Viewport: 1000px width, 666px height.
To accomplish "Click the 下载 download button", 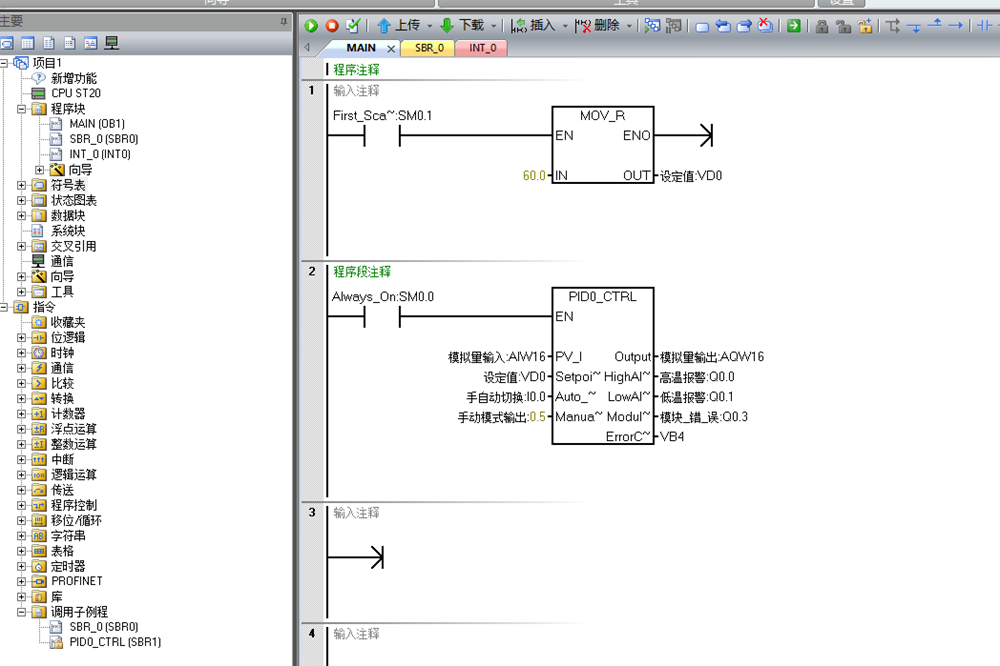I will (461, 26).
